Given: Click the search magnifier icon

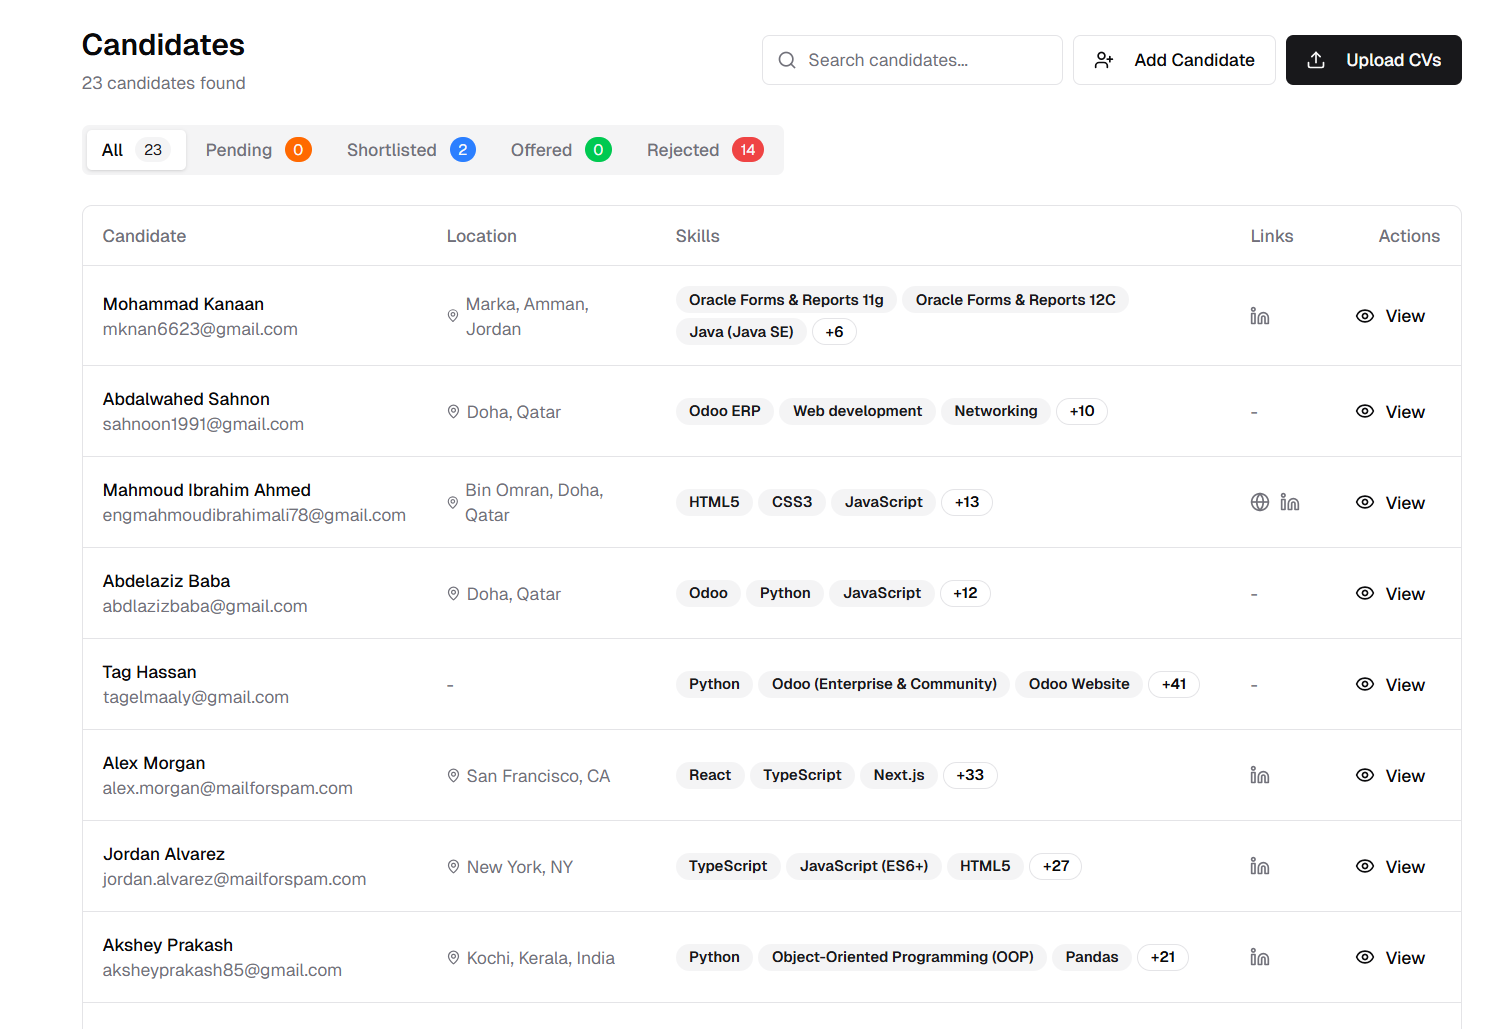Looking at the screenshot, I should [787, 60].
